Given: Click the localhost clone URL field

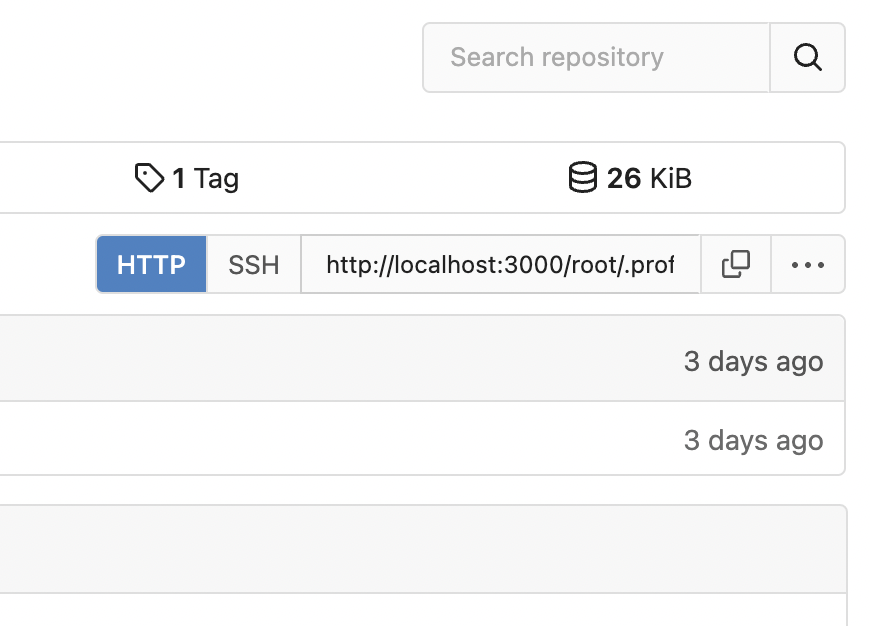Looking at the screenshot, I should (500, 264).
